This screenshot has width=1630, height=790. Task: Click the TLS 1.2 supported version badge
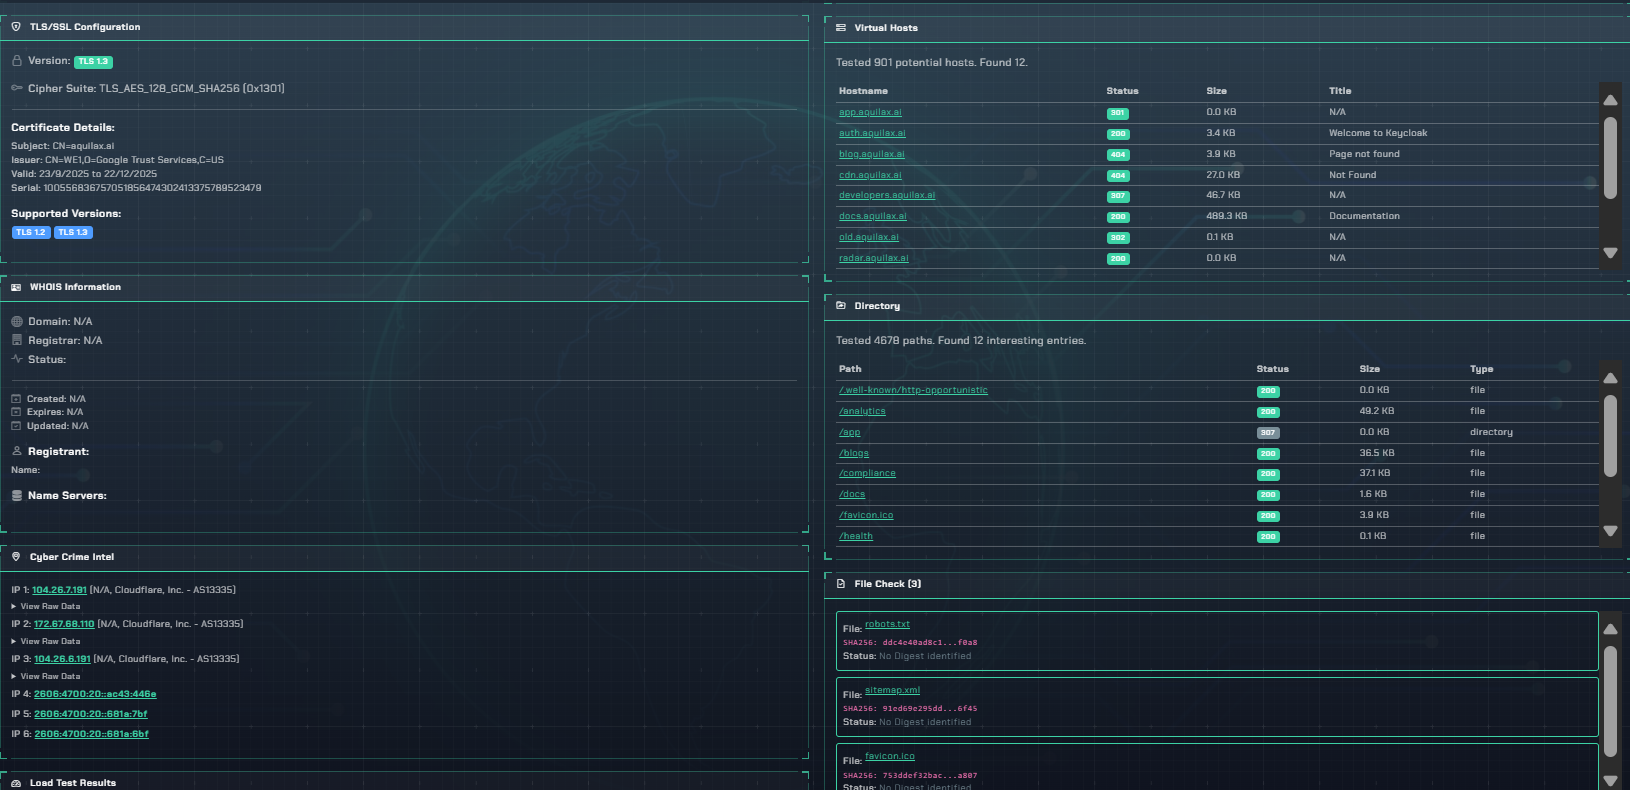click(31, 232)
